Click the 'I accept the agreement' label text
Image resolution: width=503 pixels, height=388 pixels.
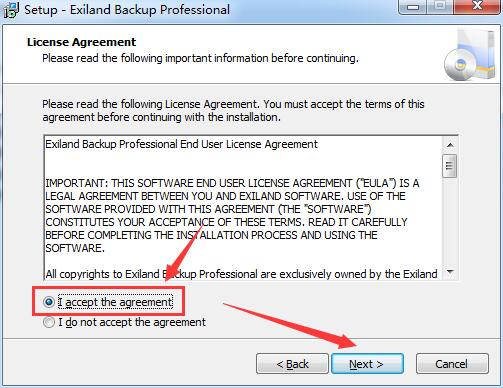[115, 302]
